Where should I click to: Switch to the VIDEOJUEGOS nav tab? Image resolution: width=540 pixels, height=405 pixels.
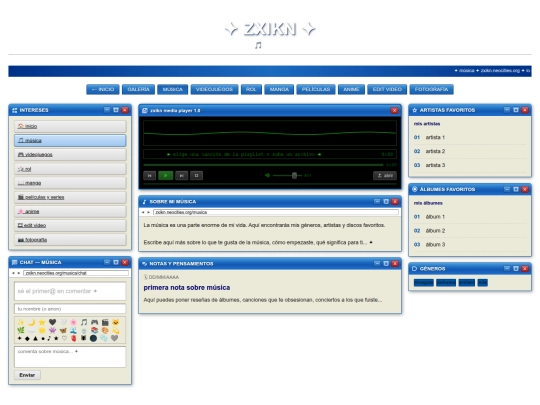click(214, 90)
